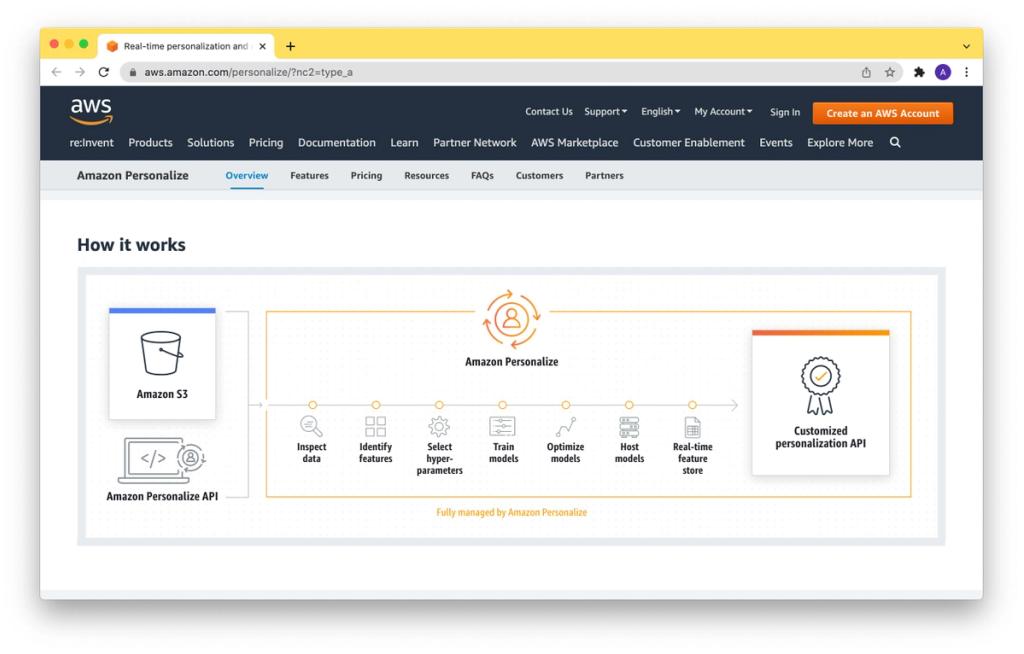The height and width of the screenshot is (654, 1024).
Task: Switch to the Features tab
Action: 310,175
